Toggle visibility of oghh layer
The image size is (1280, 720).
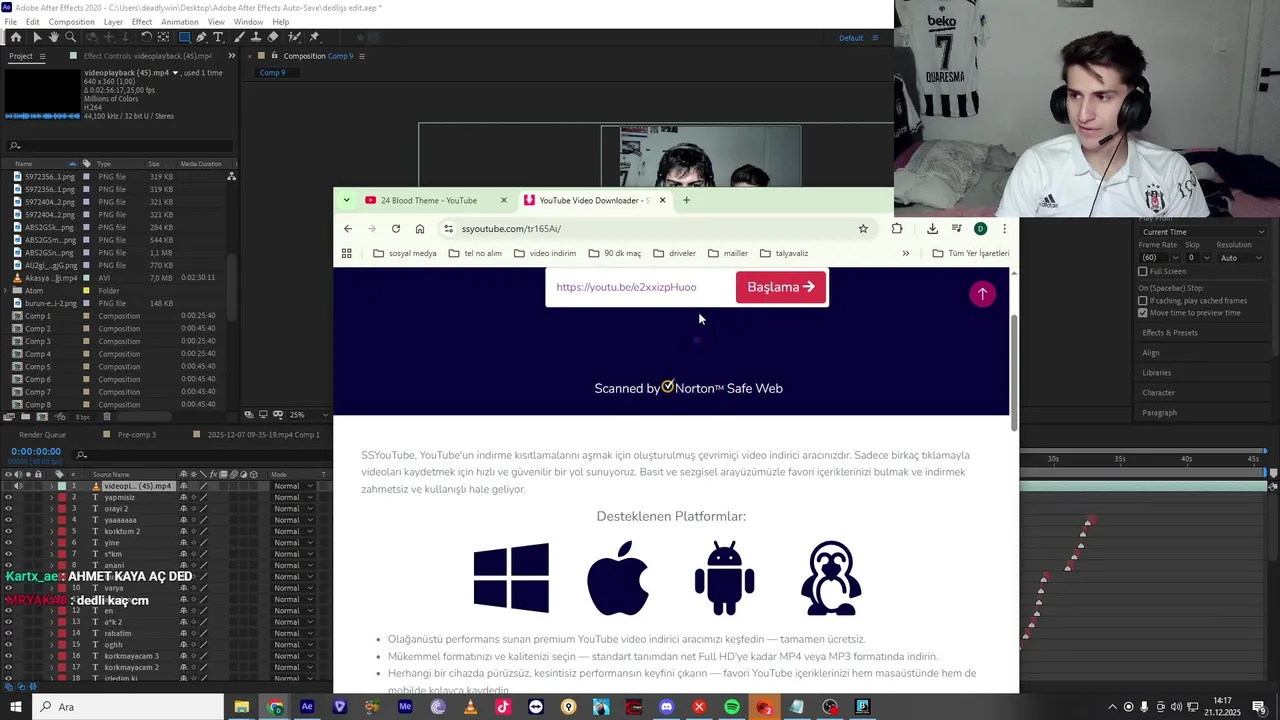[x=8, y=644]
